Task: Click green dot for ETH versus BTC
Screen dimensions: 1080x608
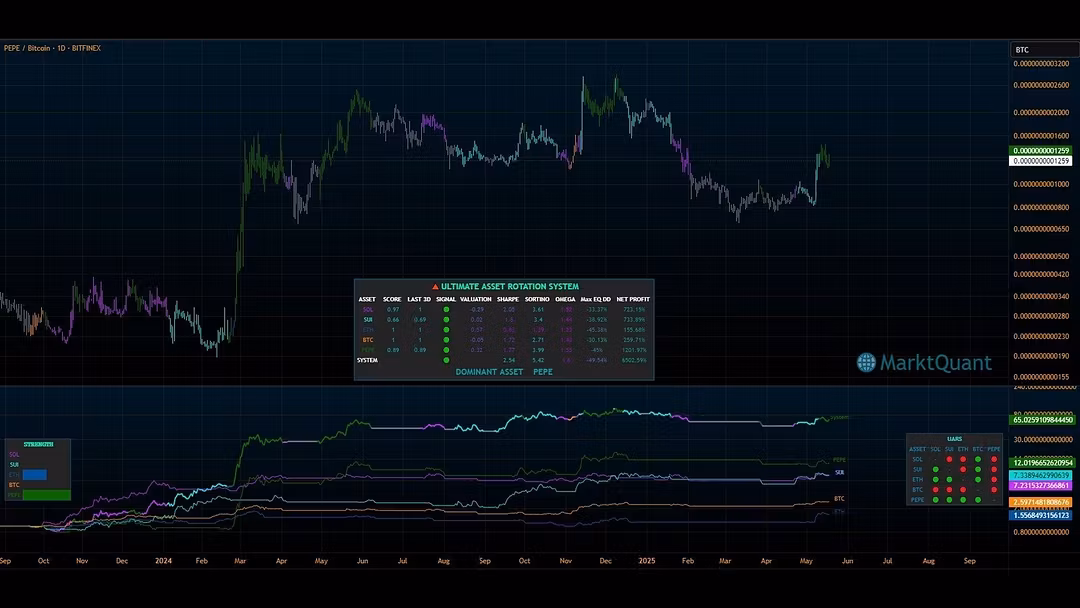Action: pos(977,479)
